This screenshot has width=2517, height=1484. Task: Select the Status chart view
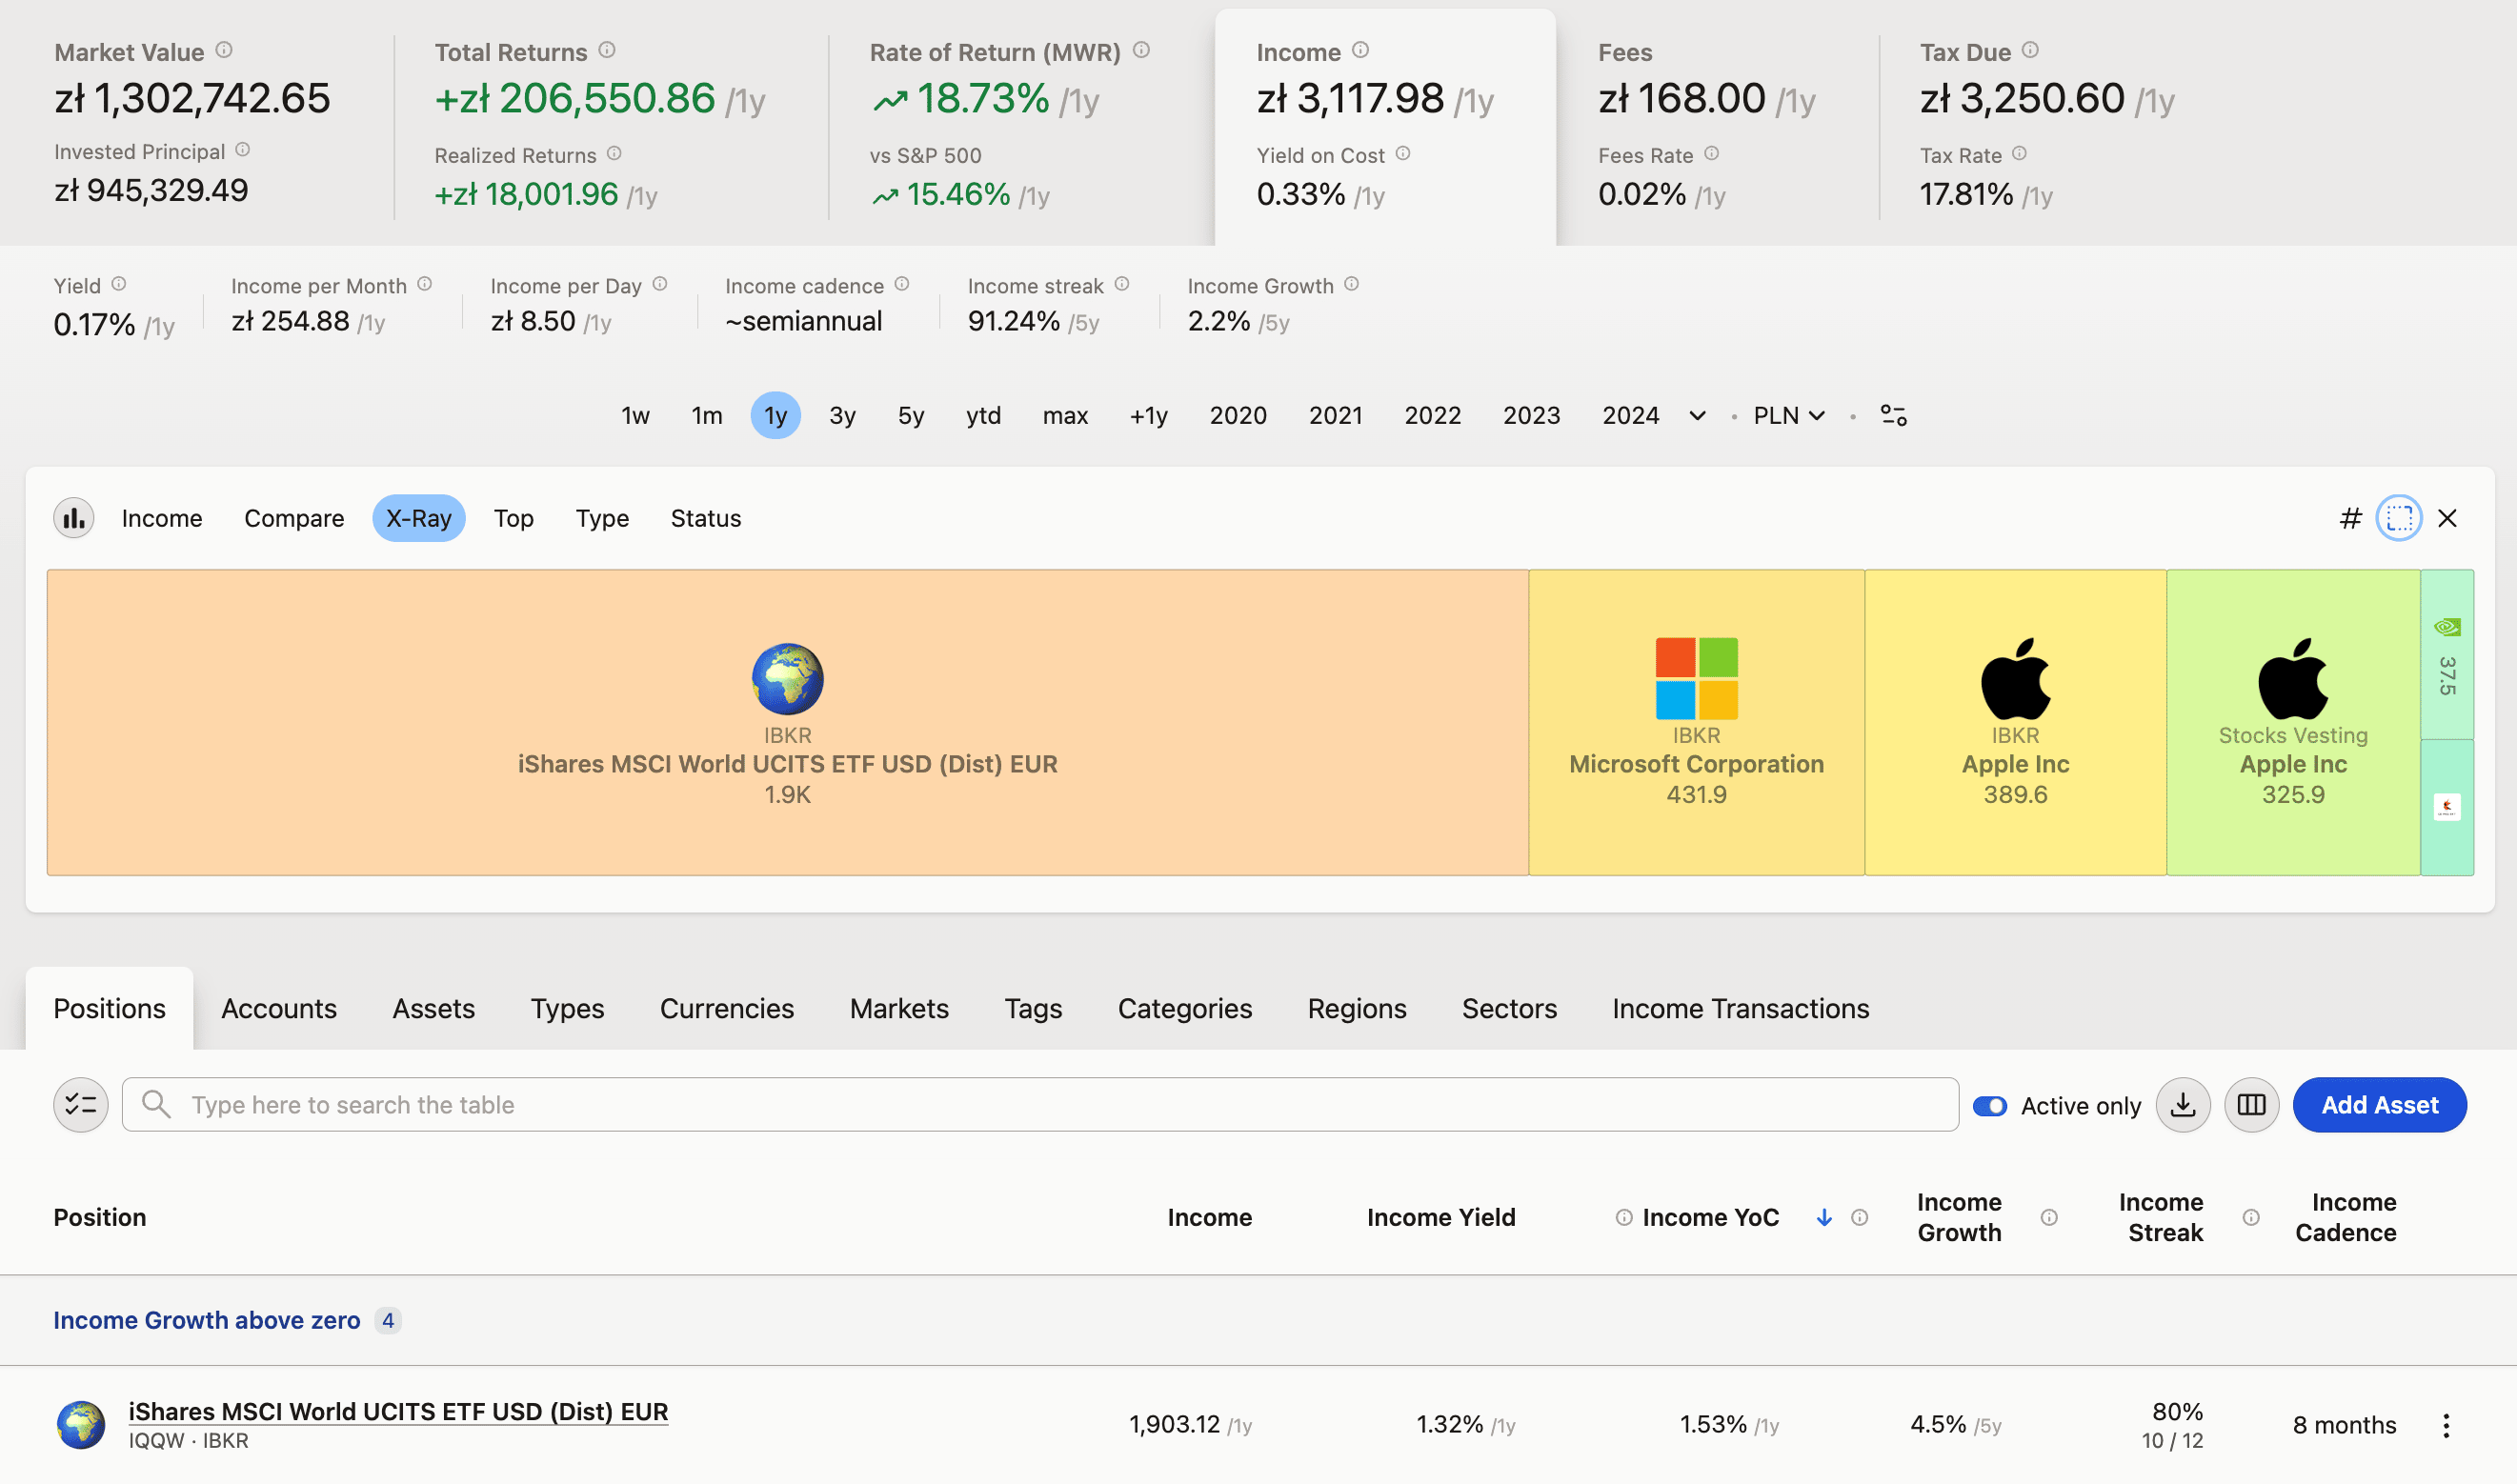point(706,518)
